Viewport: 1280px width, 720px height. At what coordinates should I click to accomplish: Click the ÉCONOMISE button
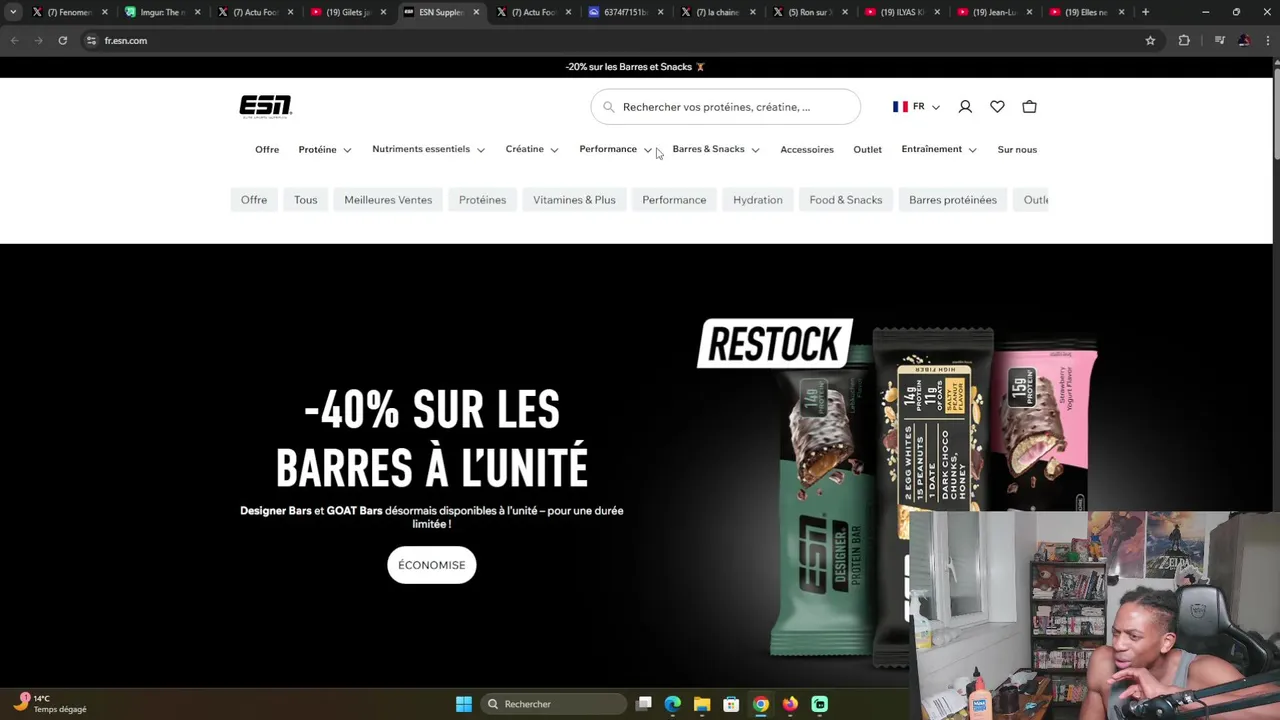click(432, 565)
